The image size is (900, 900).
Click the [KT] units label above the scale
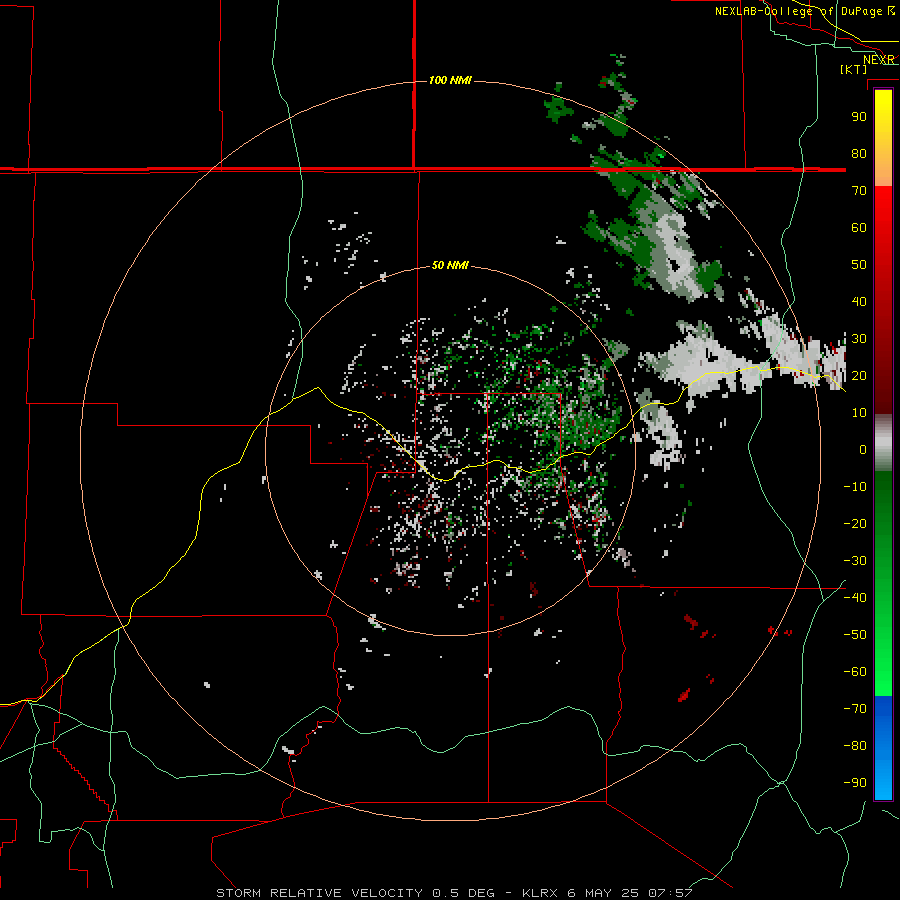(853, 69)
